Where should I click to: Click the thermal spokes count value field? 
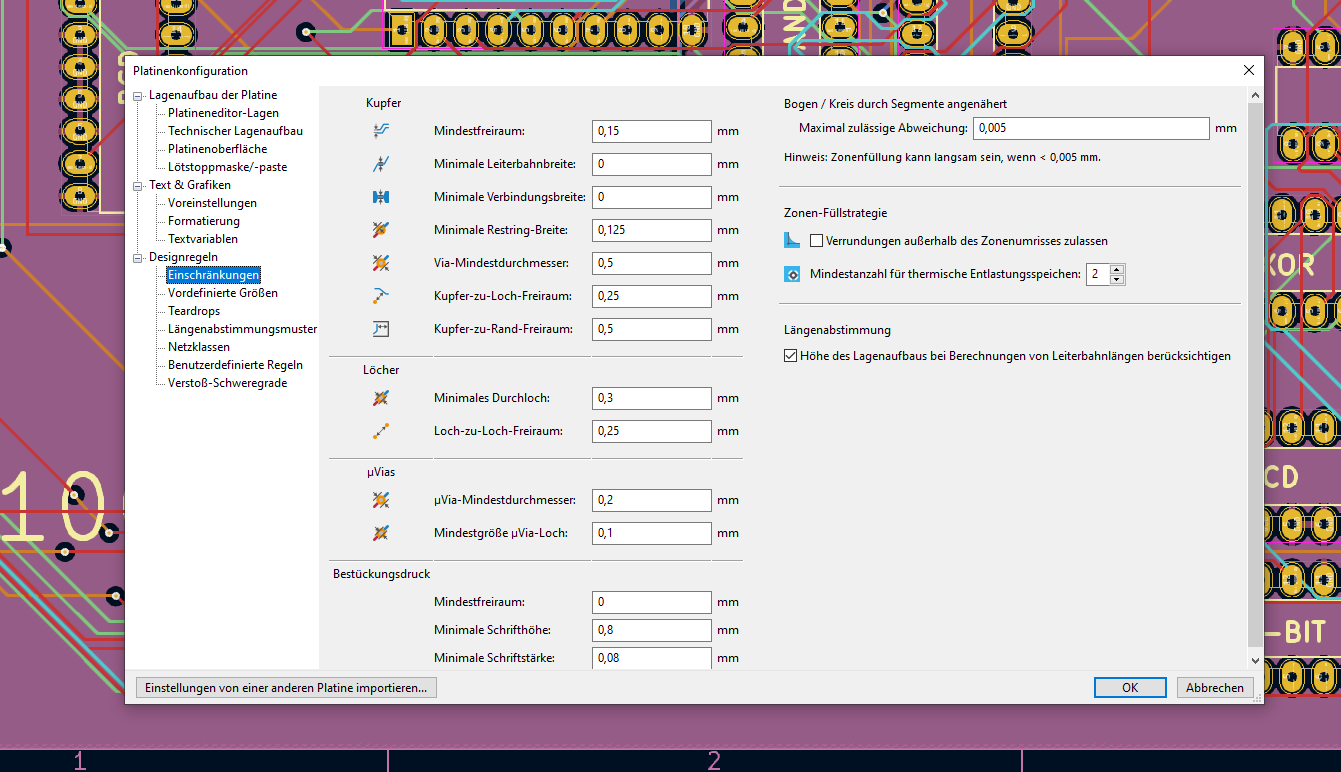[1098, 274]
